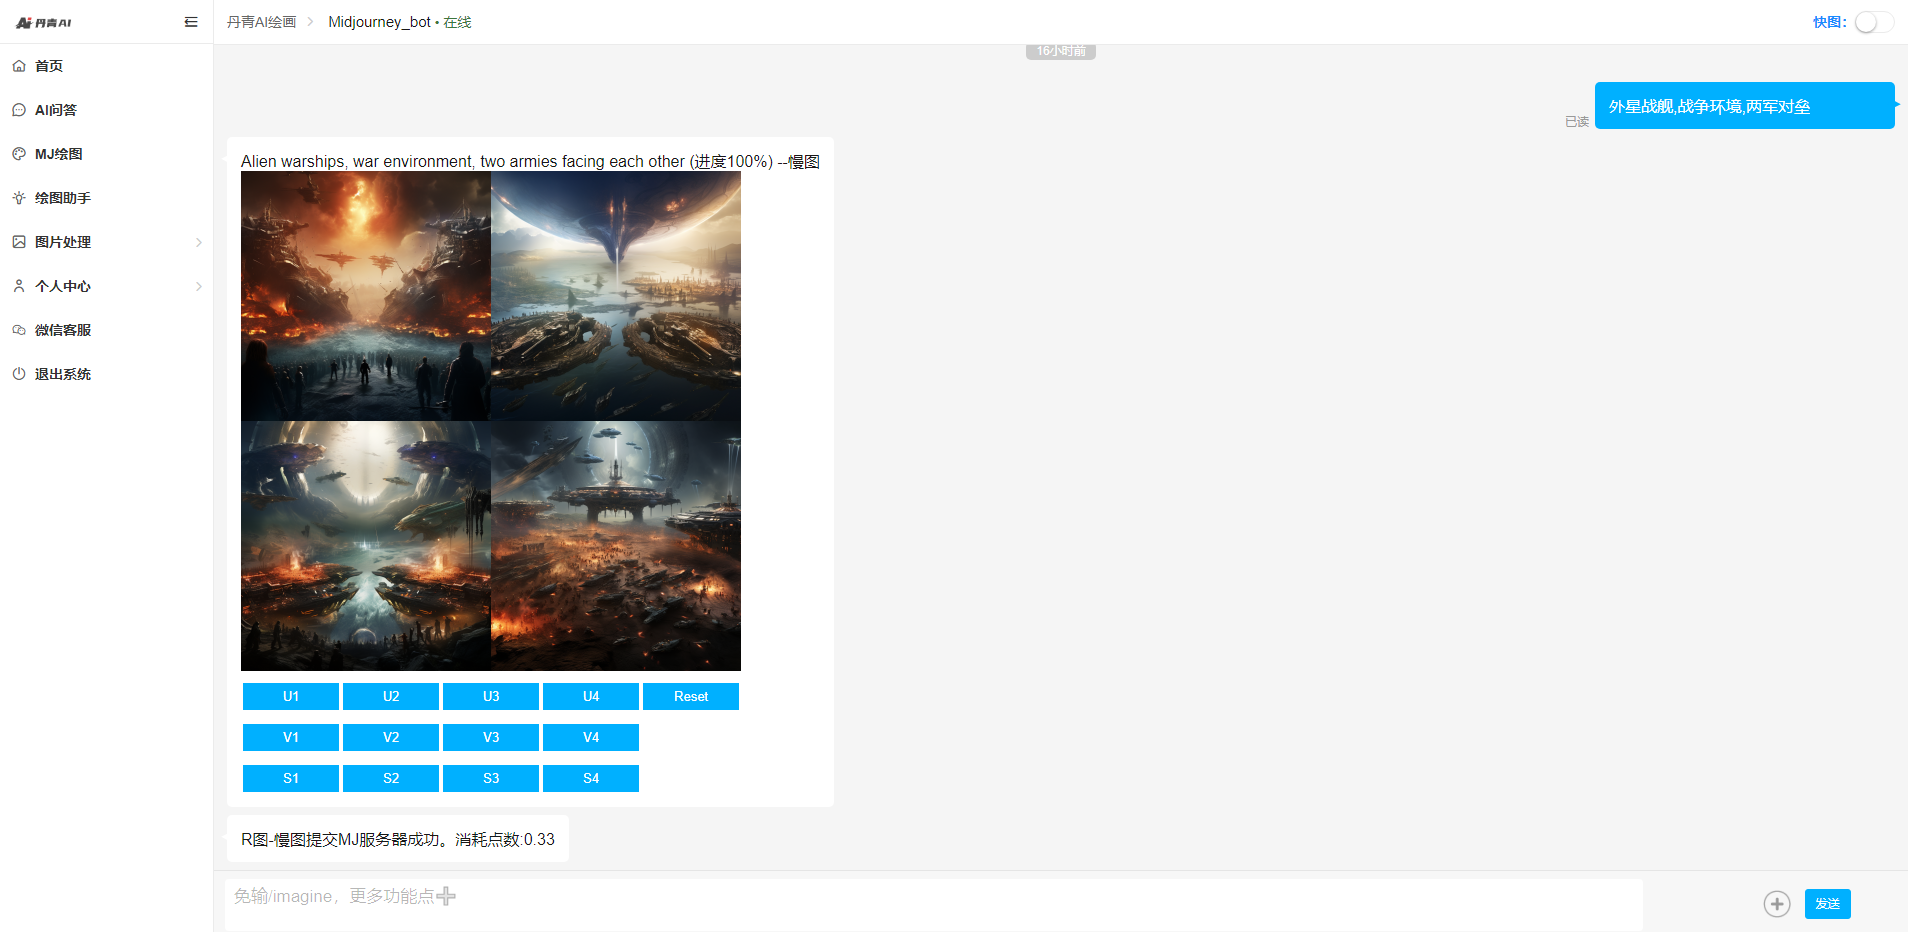The width and height of the screenshot is (1908, 932).
Task: Click the circled plus icon near send
Action: tap(1776, 904)
